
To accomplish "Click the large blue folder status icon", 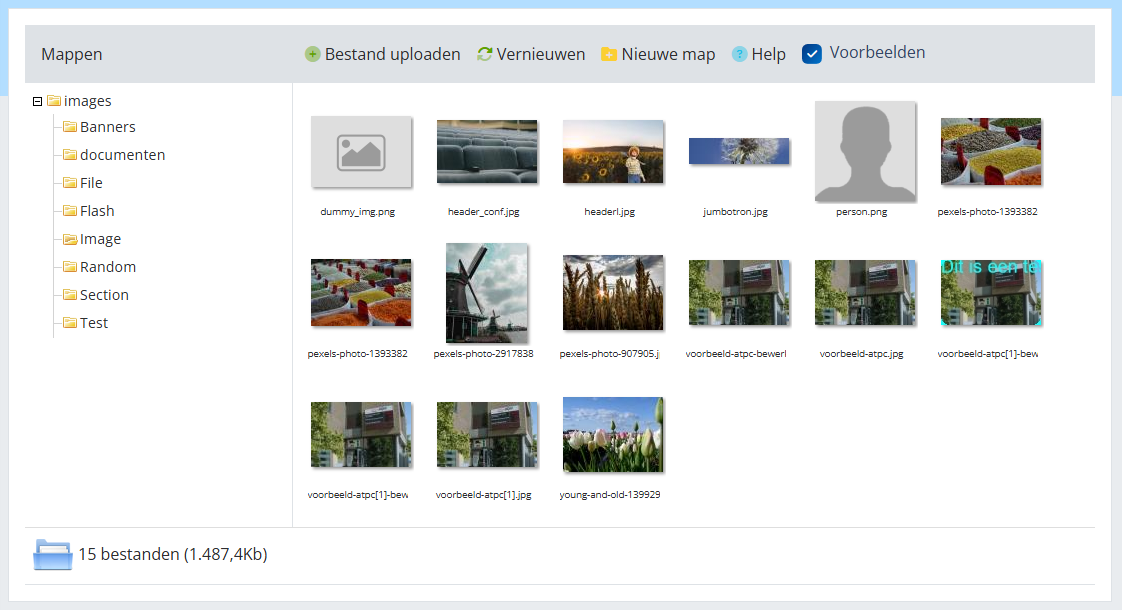I will point(53,554).
